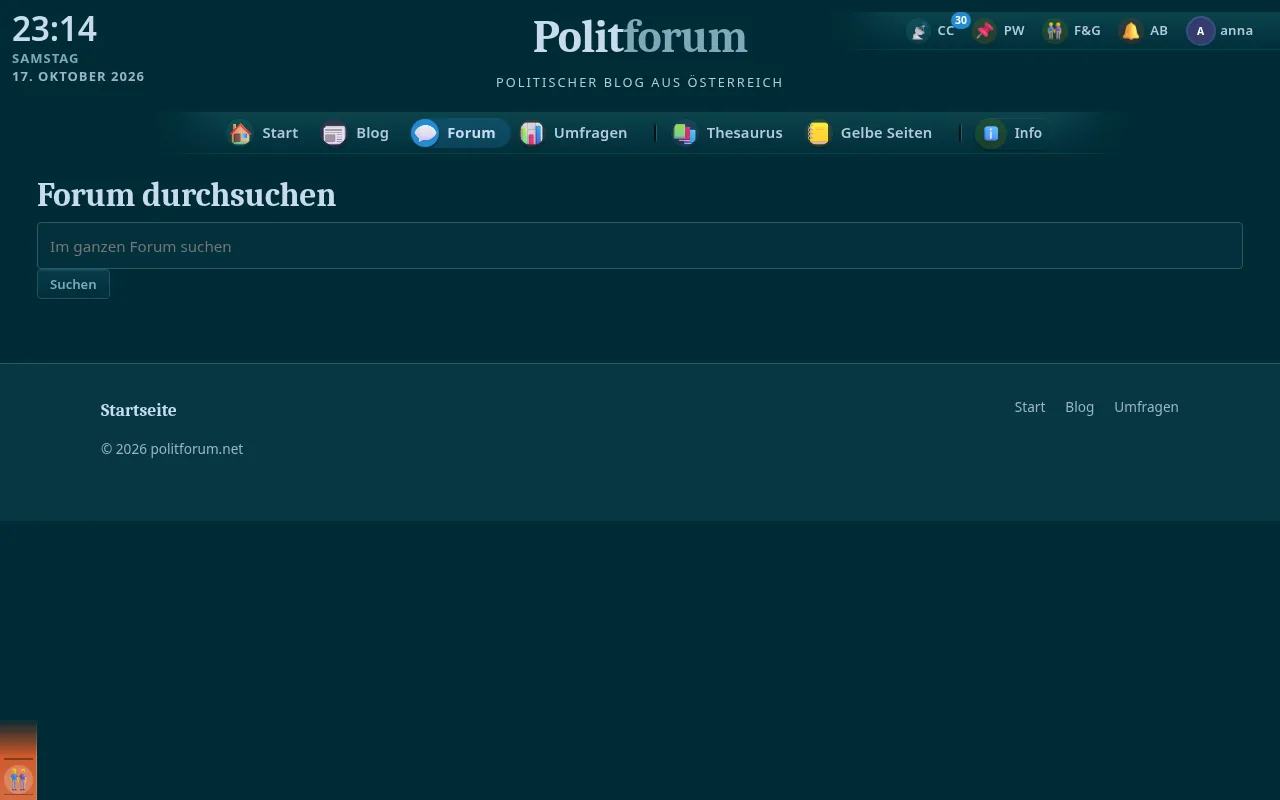Click the Info icon
1280x800 pixels.
[991, 133]
